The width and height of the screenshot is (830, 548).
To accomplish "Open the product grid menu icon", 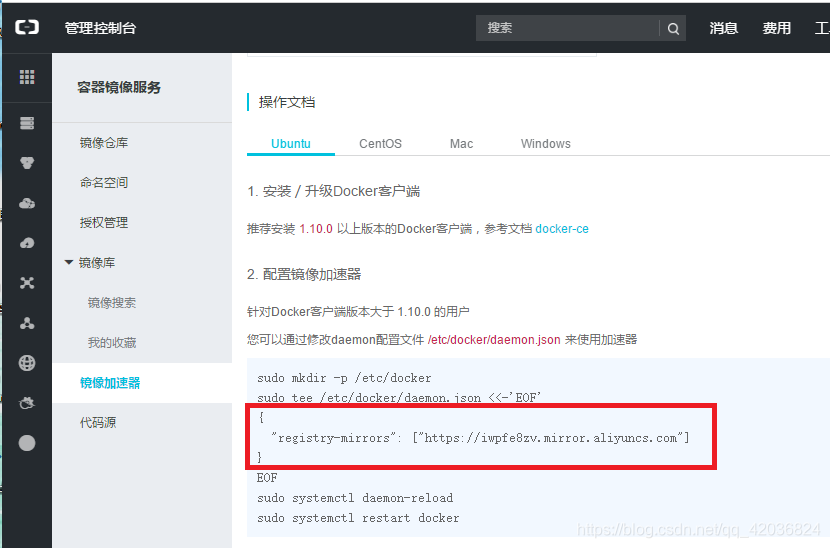I will 27,77.
